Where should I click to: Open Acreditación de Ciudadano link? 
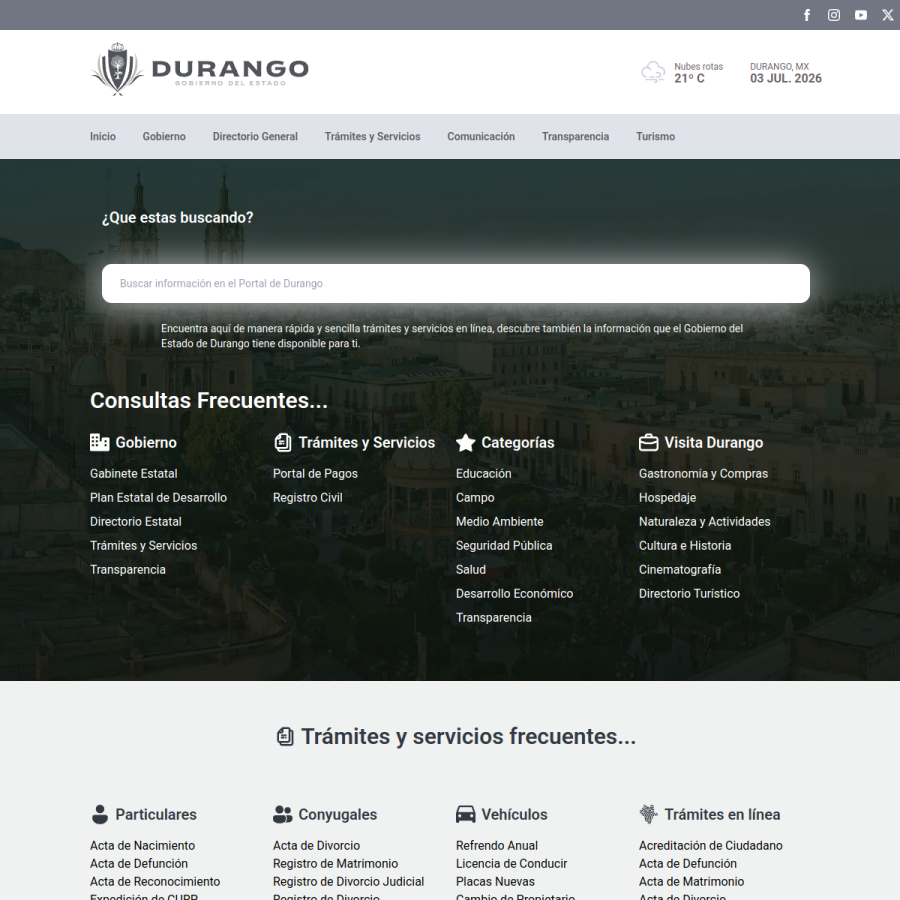711,845
